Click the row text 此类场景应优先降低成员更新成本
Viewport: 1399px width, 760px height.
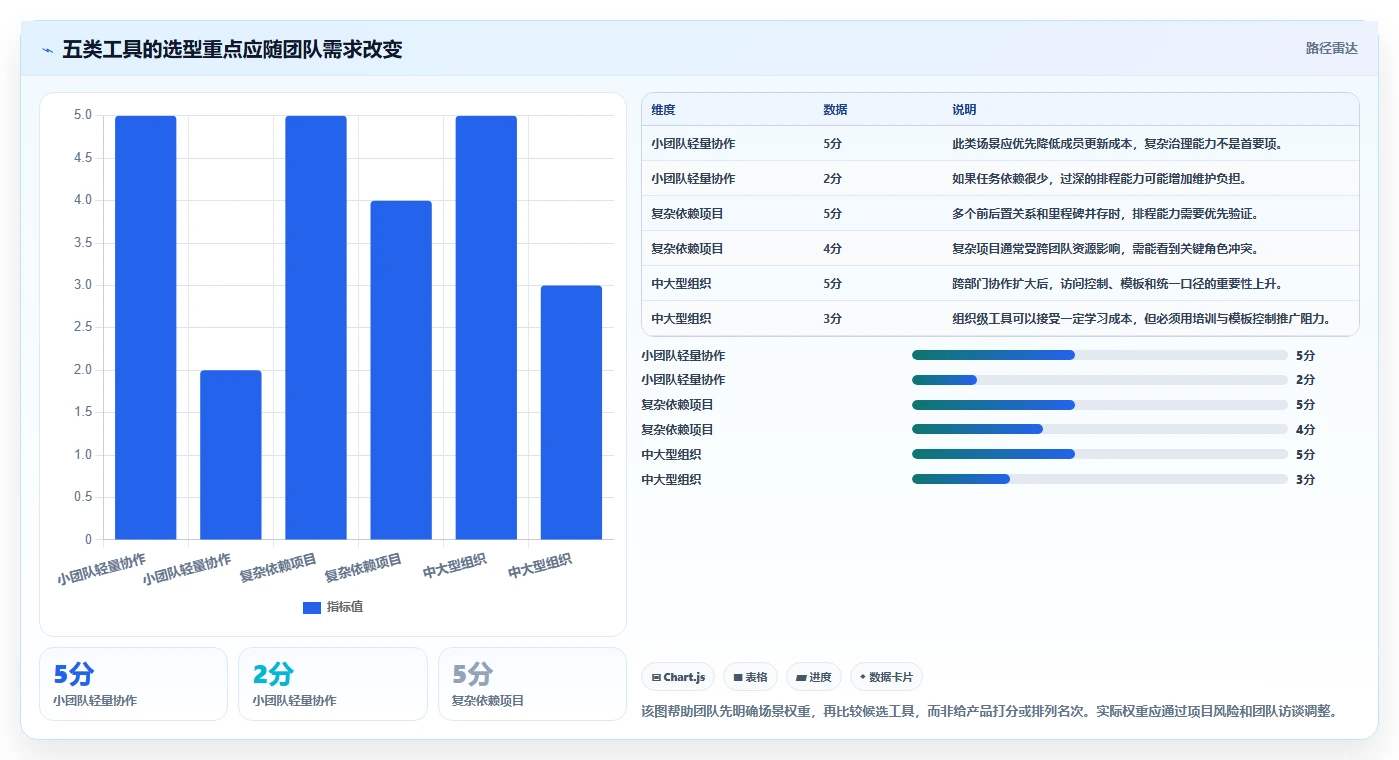(x=1043, y=144)
